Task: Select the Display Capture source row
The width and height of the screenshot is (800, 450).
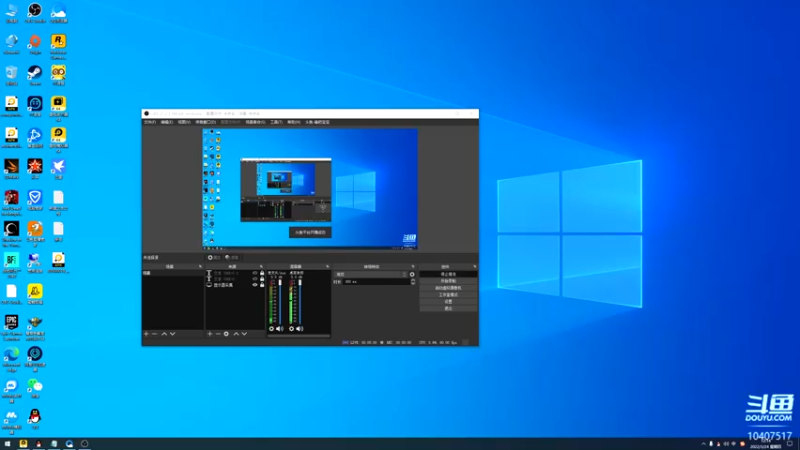Action: click(235, 285)
